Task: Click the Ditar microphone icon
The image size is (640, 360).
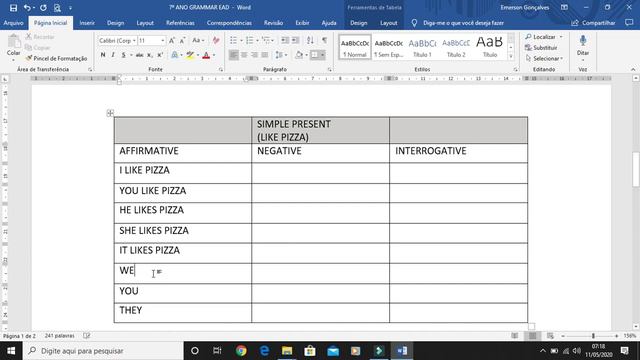Action: pyautogui.click(x=583, y=41)
